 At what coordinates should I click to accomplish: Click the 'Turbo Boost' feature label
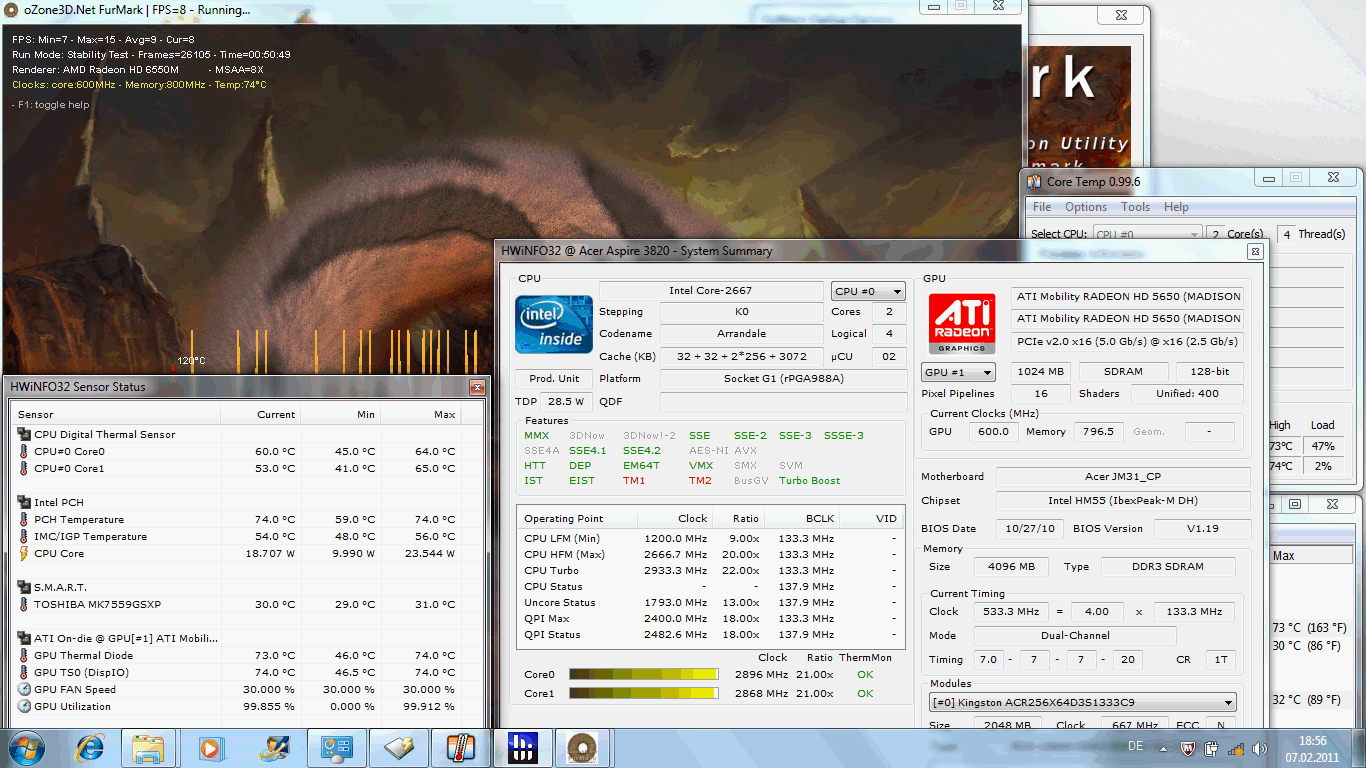point(810,481)
